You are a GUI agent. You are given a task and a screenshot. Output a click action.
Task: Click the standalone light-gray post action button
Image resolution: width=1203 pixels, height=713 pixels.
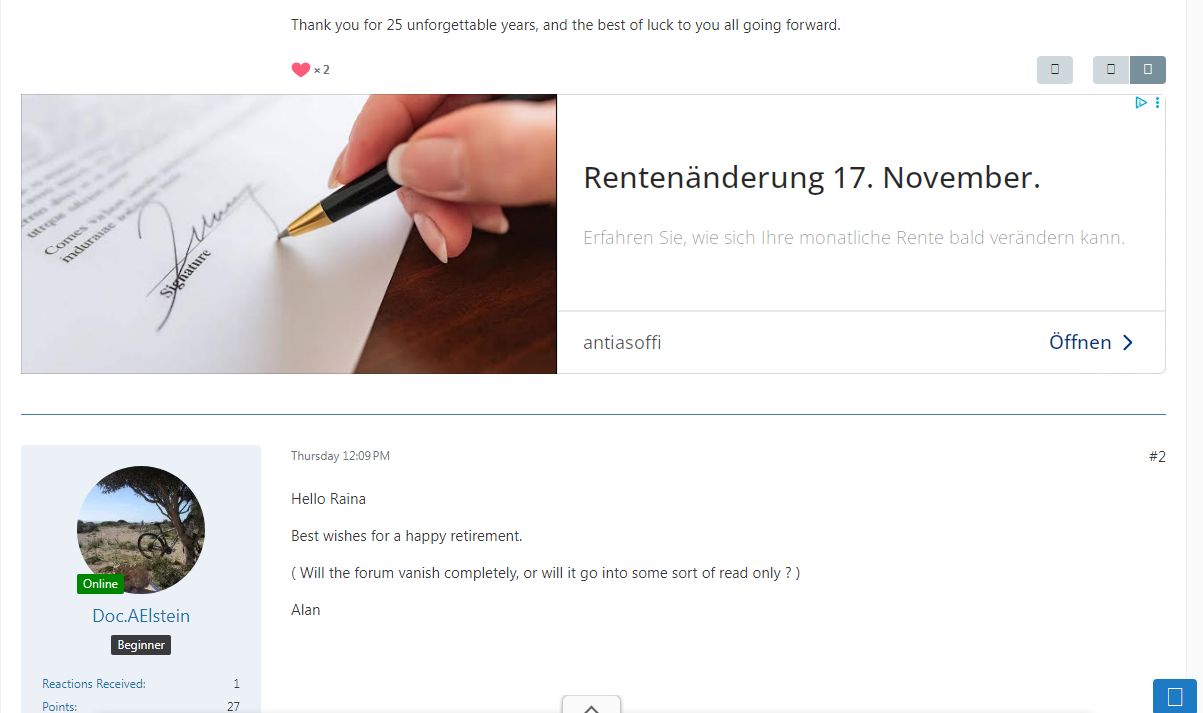coord(1055,70)
